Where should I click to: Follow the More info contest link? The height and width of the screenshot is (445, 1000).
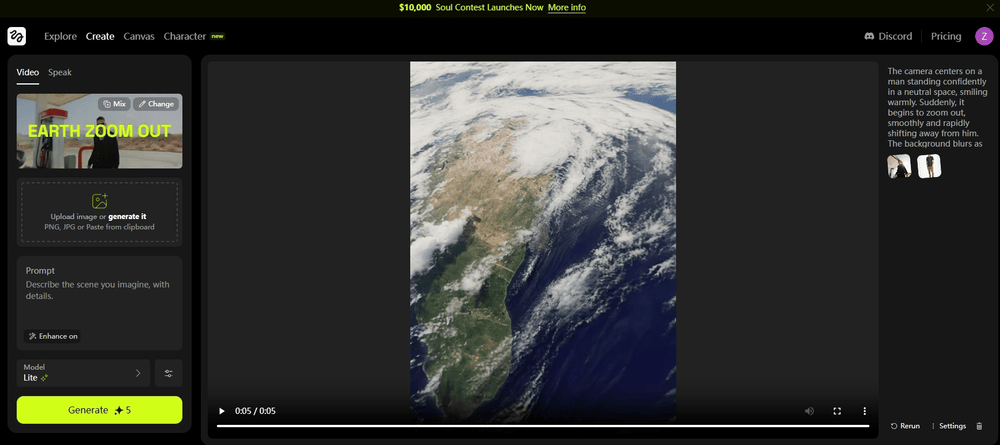coord(566,8)
